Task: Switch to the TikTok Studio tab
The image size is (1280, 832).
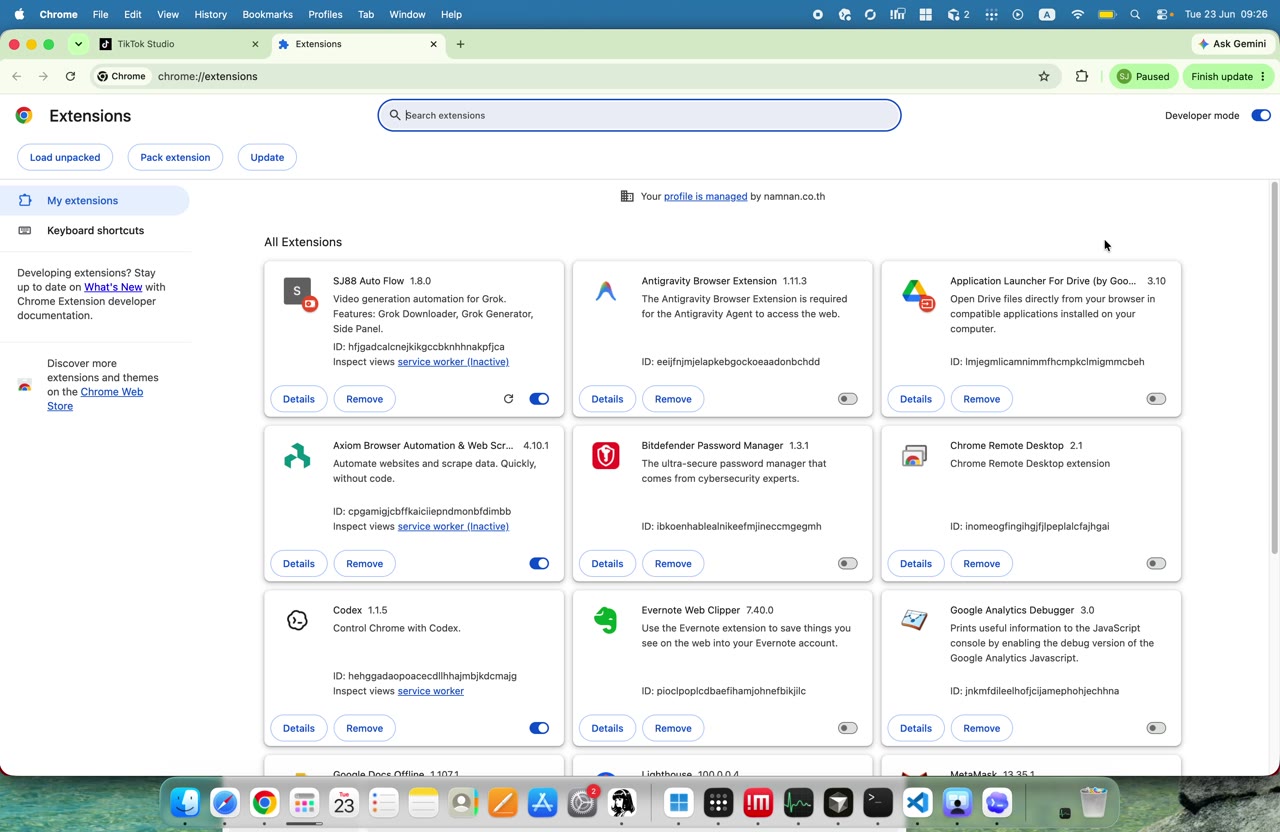Action: click(x=178, y=44)
